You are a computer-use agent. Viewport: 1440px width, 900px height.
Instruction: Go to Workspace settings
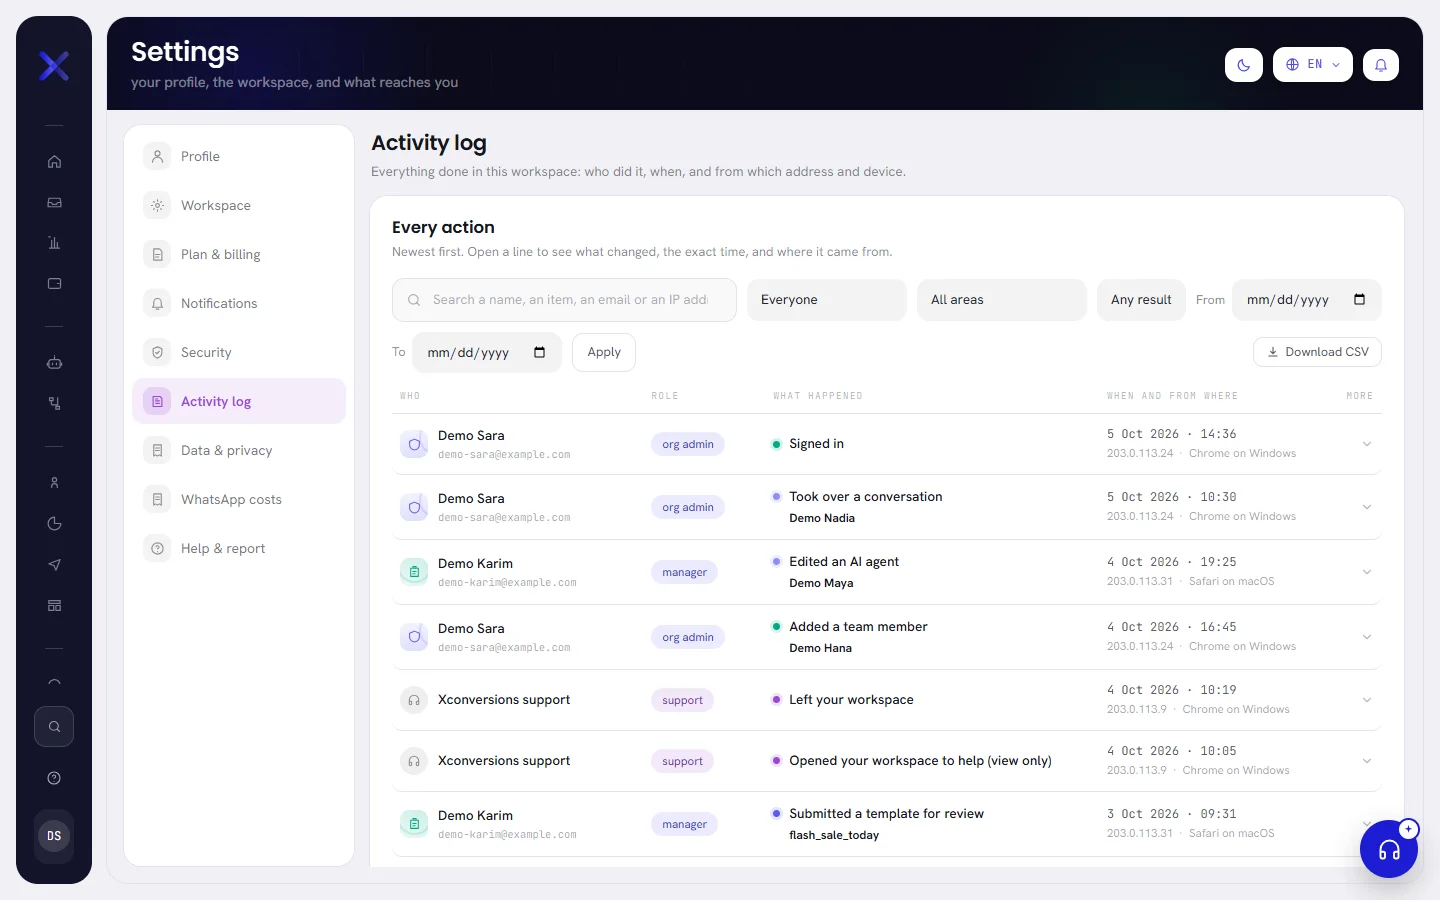(239, 205)
